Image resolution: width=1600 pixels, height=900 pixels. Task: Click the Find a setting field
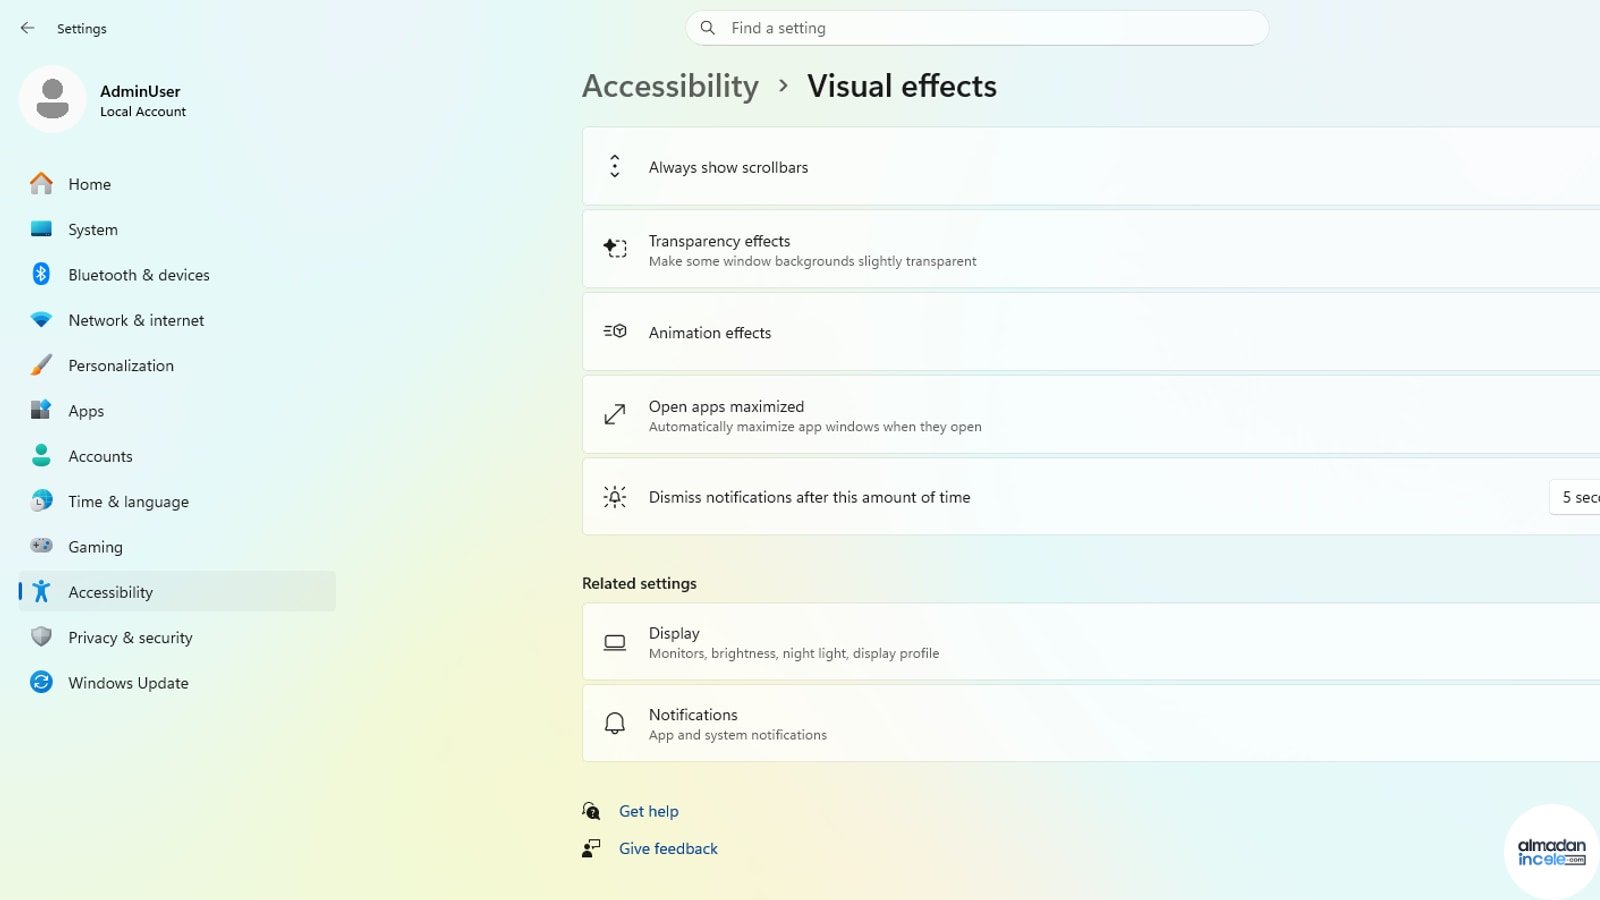[x=977, y=28]
